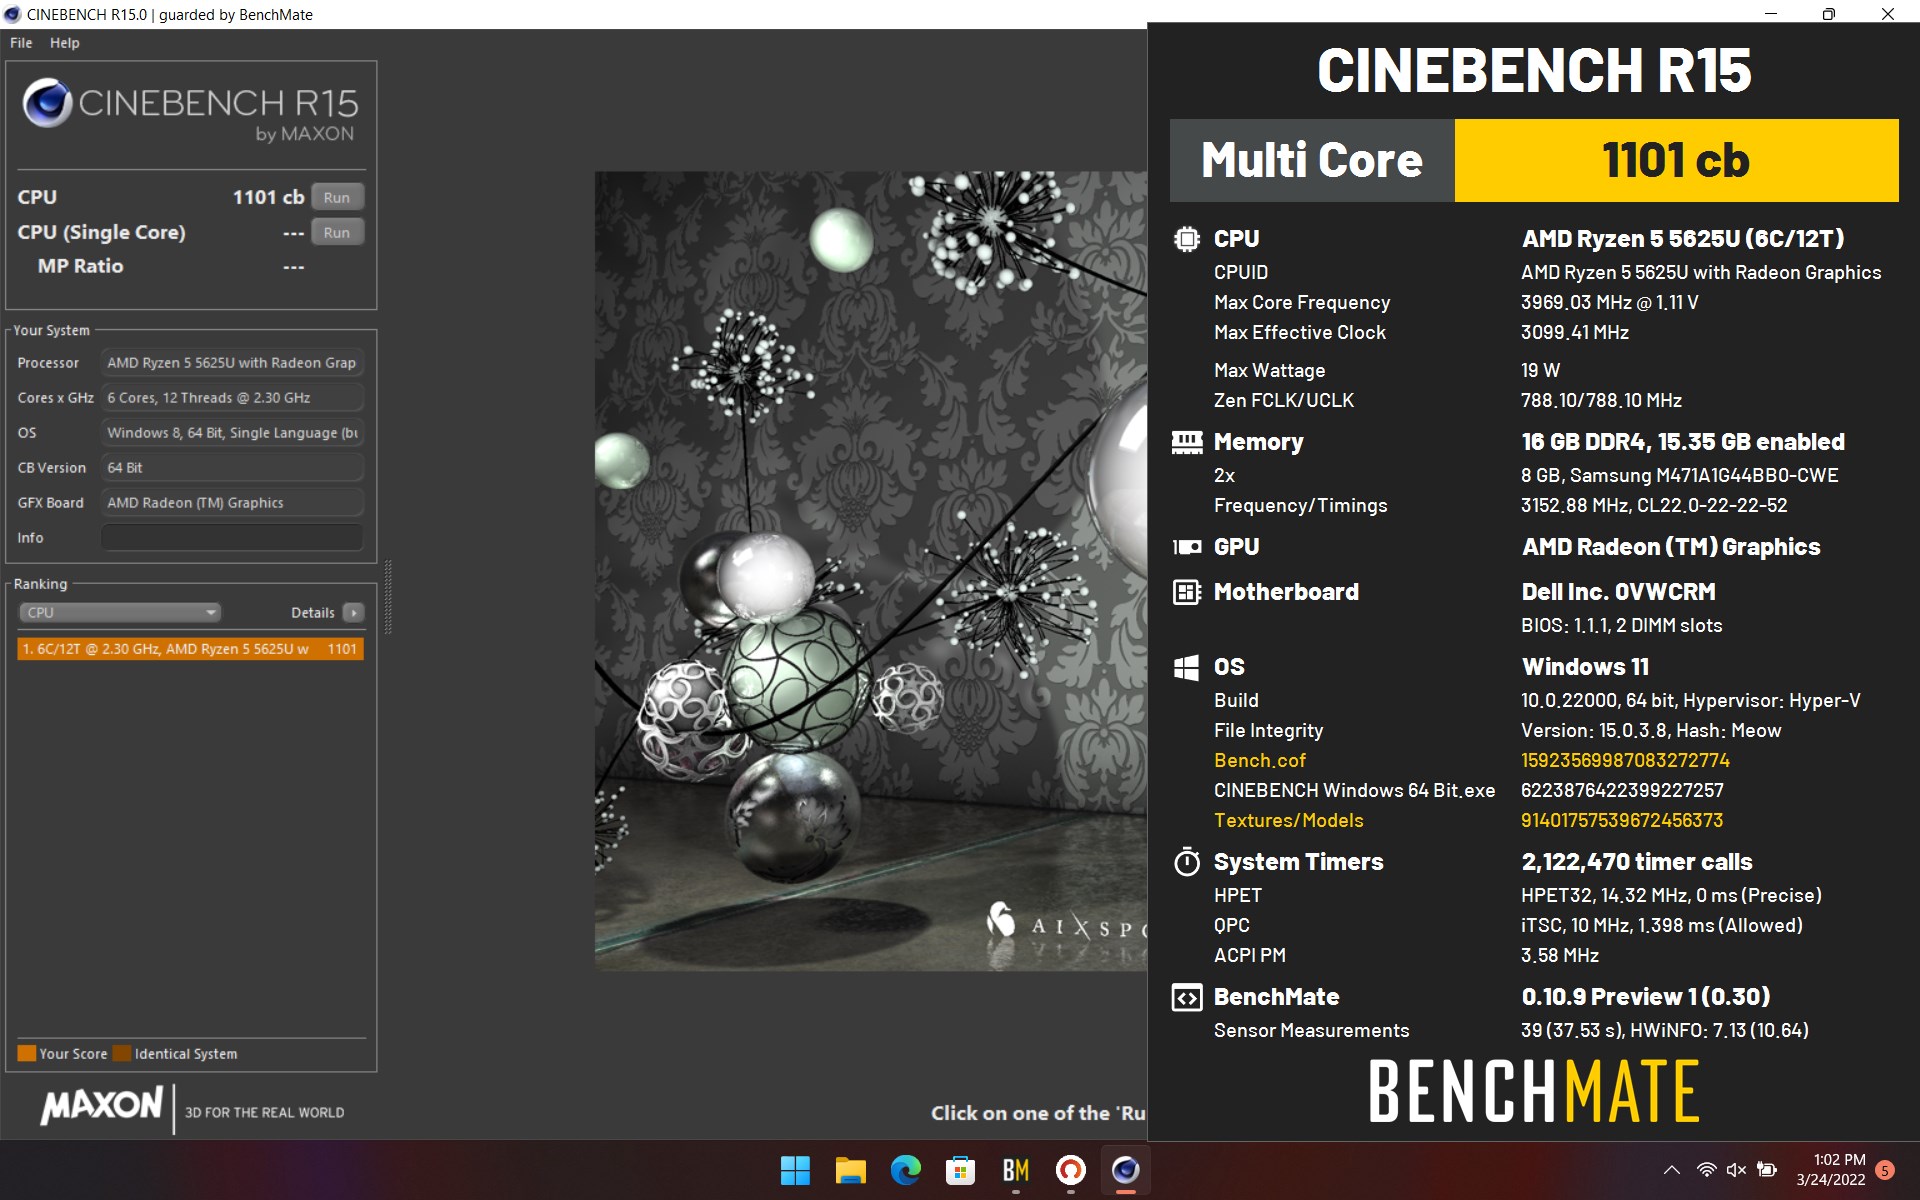
Task: Run the CPU (Single Core) benchmark
Action: tap(337, 232)
